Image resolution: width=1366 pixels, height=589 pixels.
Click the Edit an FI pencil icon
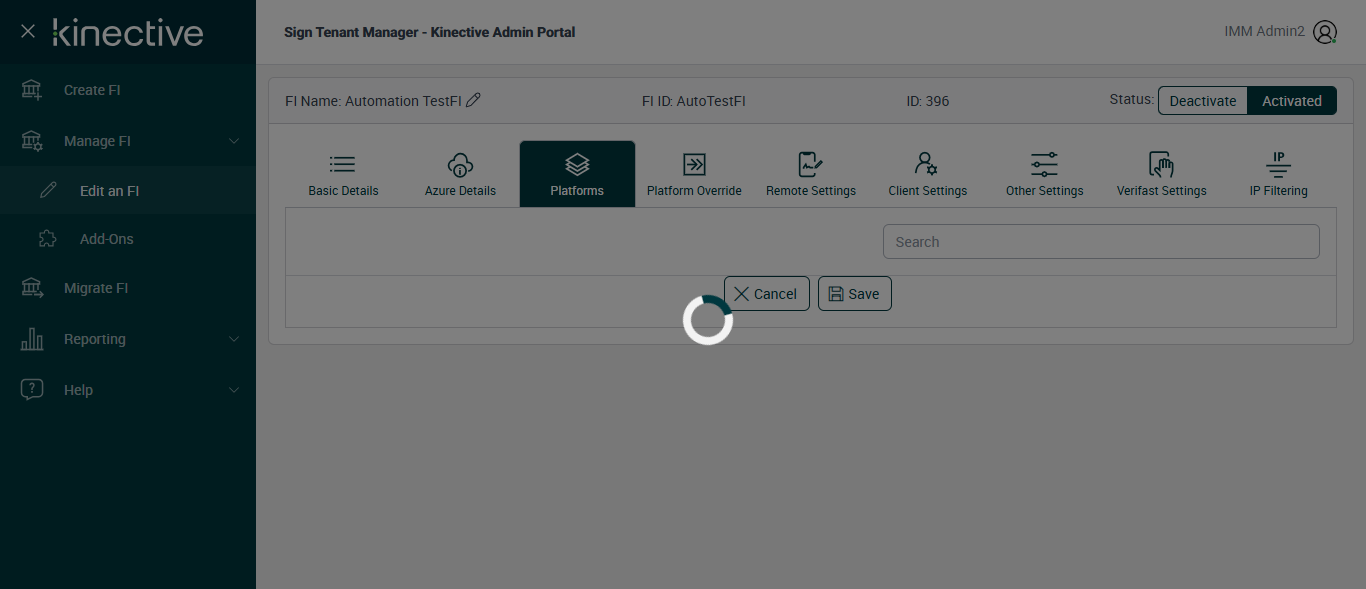pos(48,191)
